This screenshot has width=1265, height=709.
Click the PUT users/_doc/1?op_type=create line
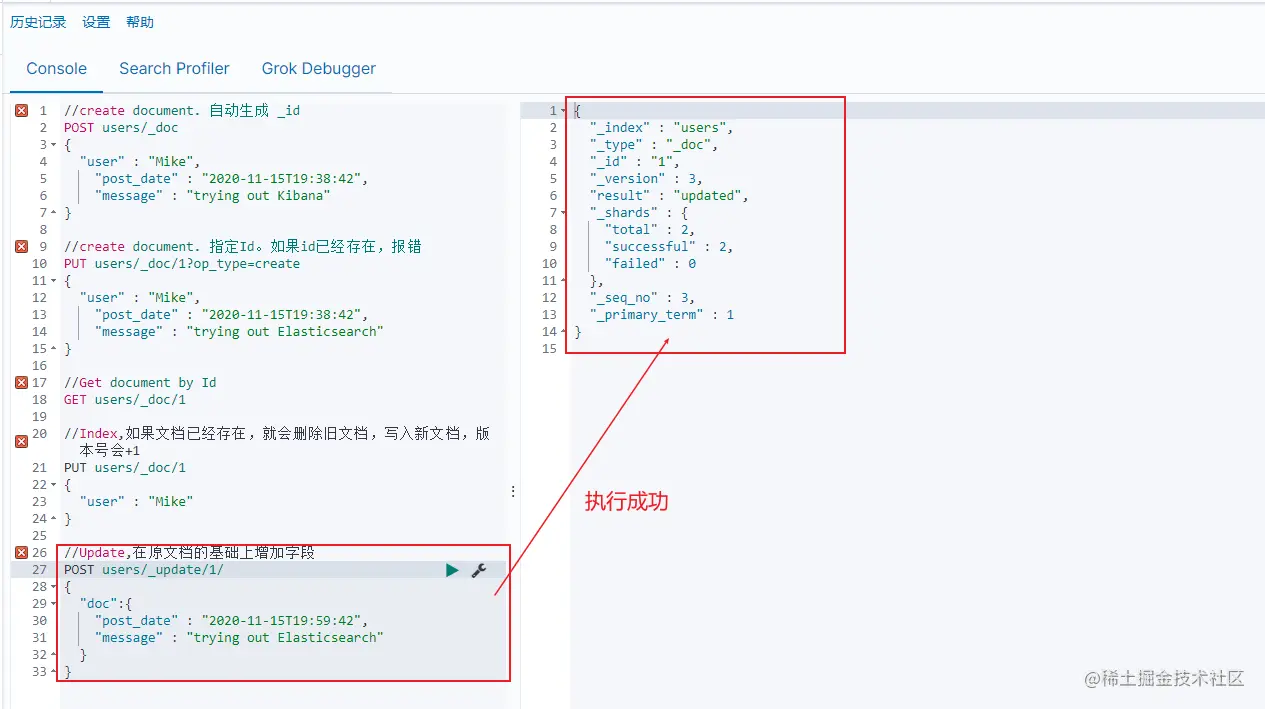click(x=182, y=264)
